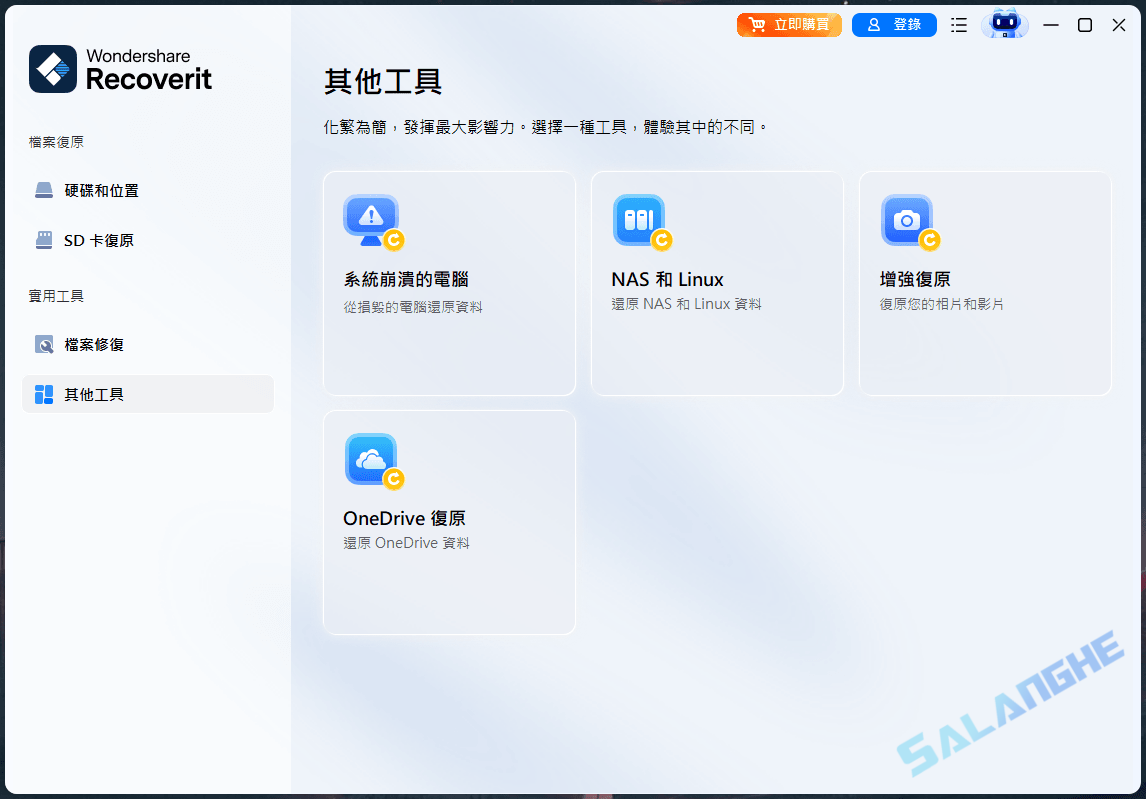The width and height of the screenshot is (1146, 799).
Task: Click the 增強復原 camera icon
Action: coord(907,220)
